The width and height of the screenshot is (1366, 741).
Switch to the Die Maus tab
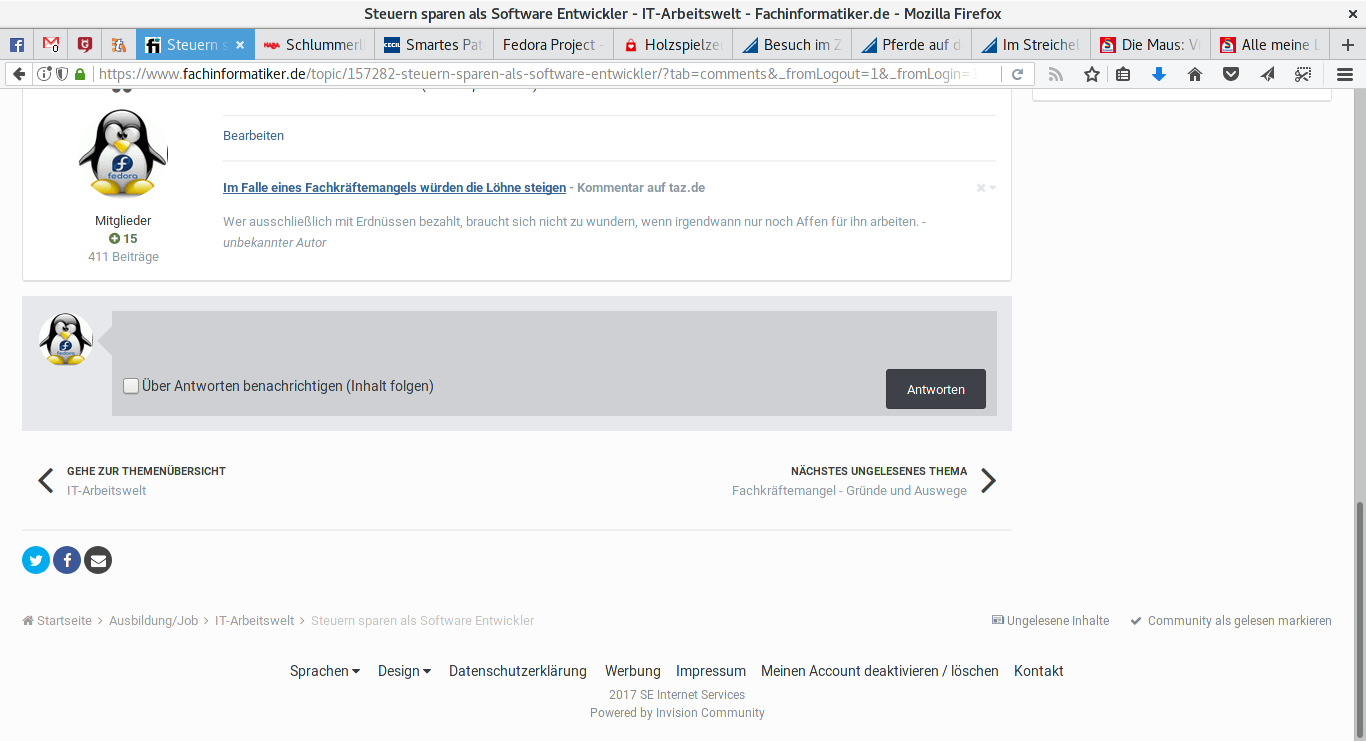click(1150, 45)
